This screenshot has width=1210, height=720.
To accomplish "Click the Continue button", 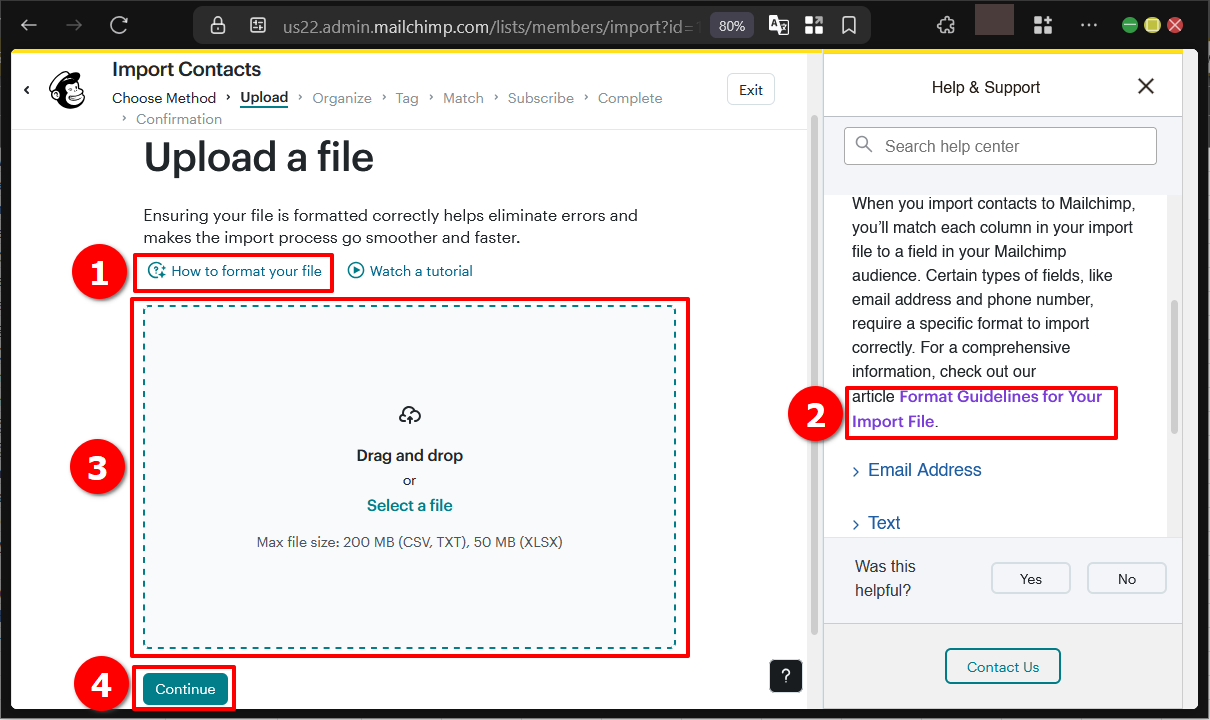I will [x=184, y=688].
